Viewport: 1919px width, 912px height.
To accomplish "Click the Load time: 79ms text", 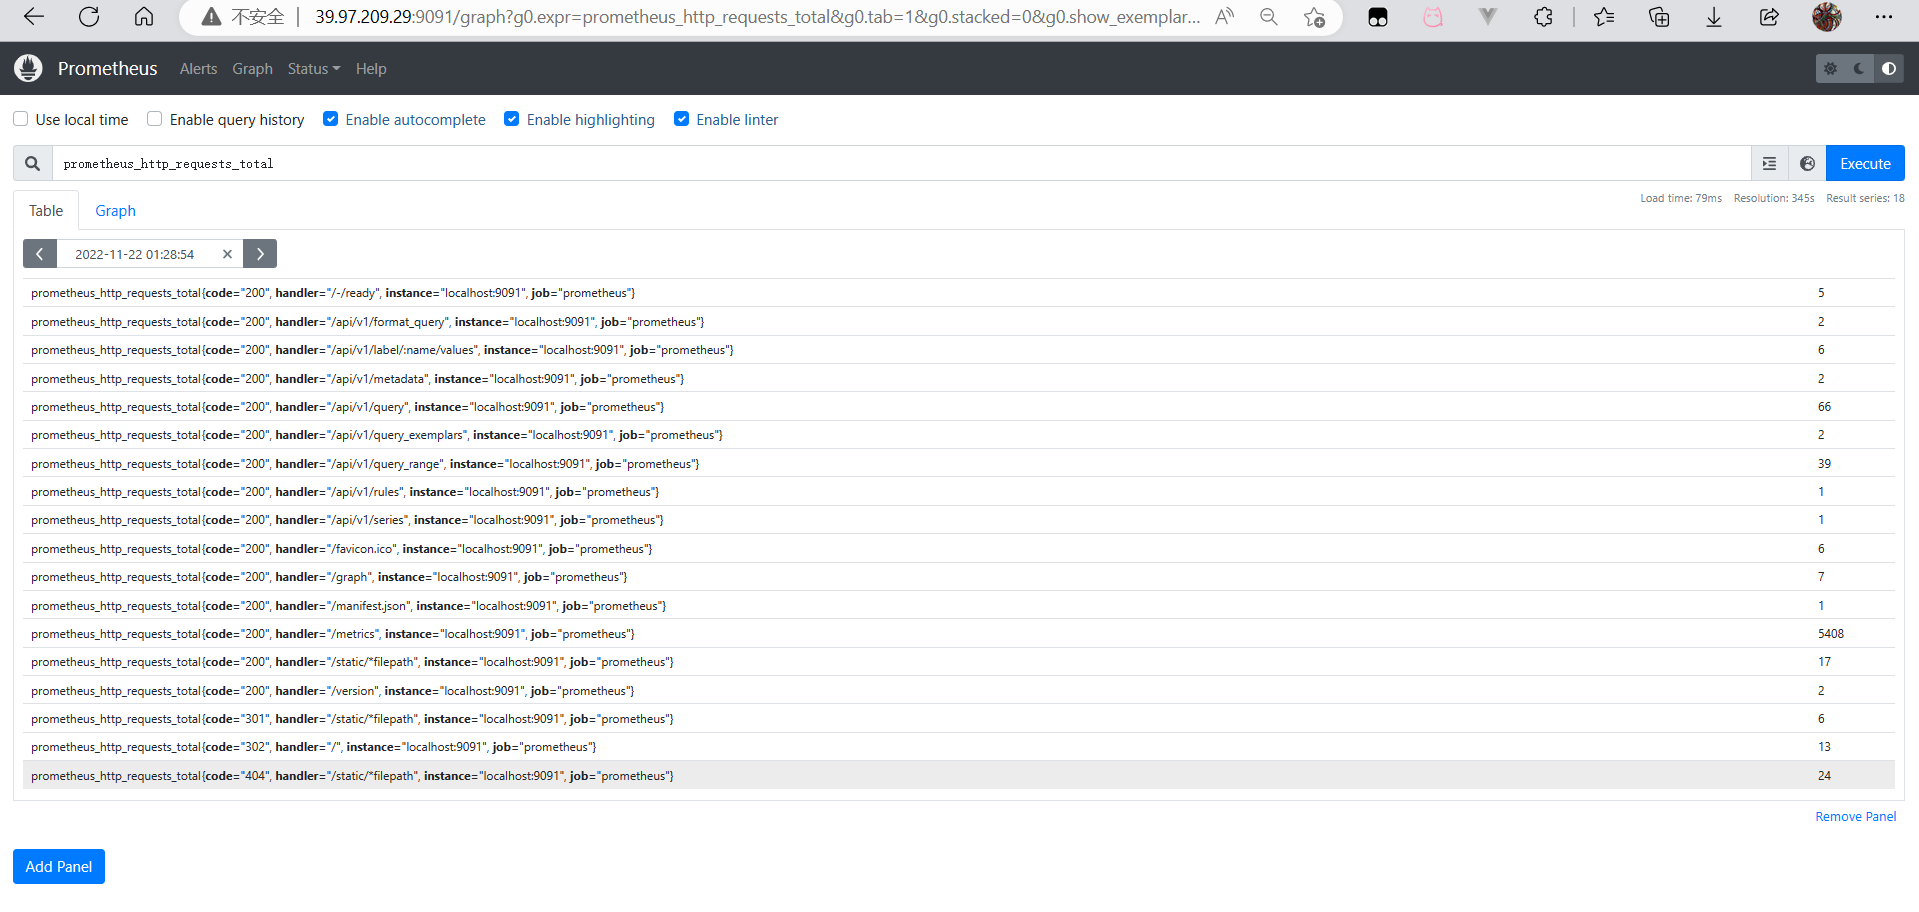I will (x=1681, y=198).
